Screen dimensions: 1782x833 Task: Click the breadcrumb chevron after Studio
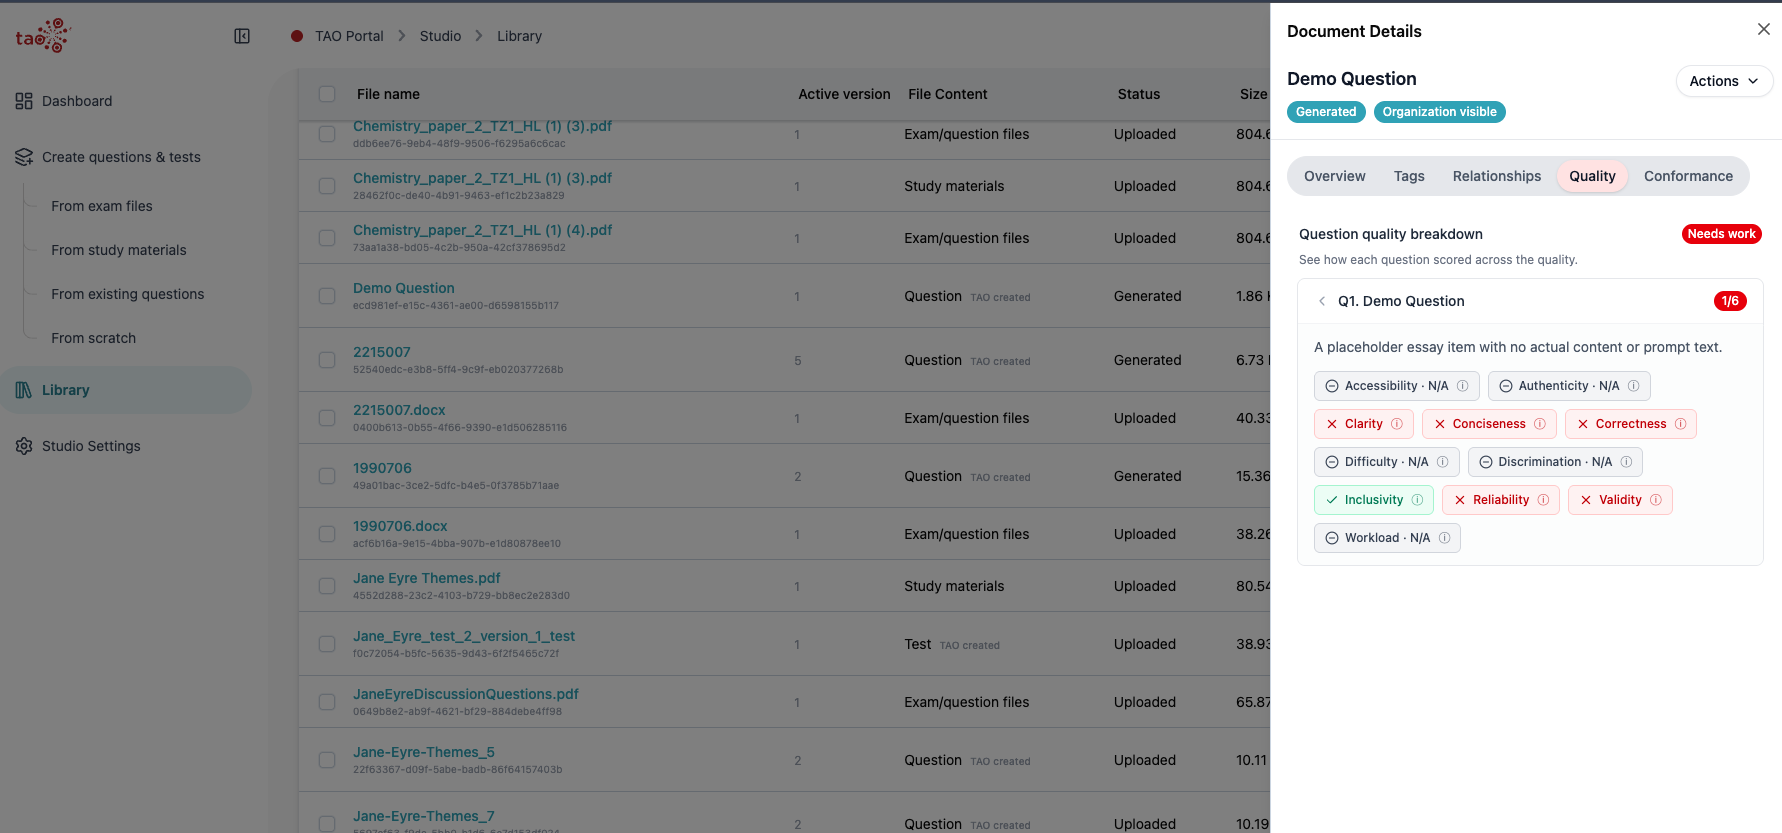coord(479,36)
